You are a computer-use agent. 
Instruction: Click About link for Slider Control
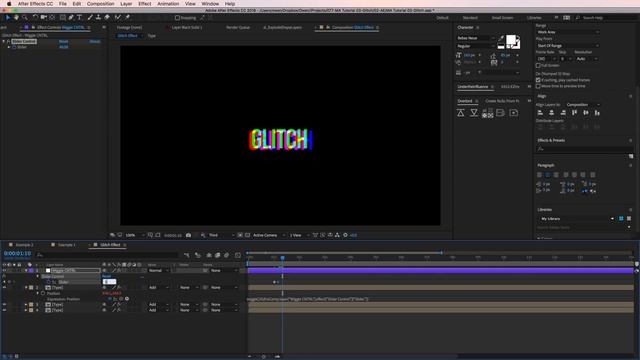click(95, 42)
